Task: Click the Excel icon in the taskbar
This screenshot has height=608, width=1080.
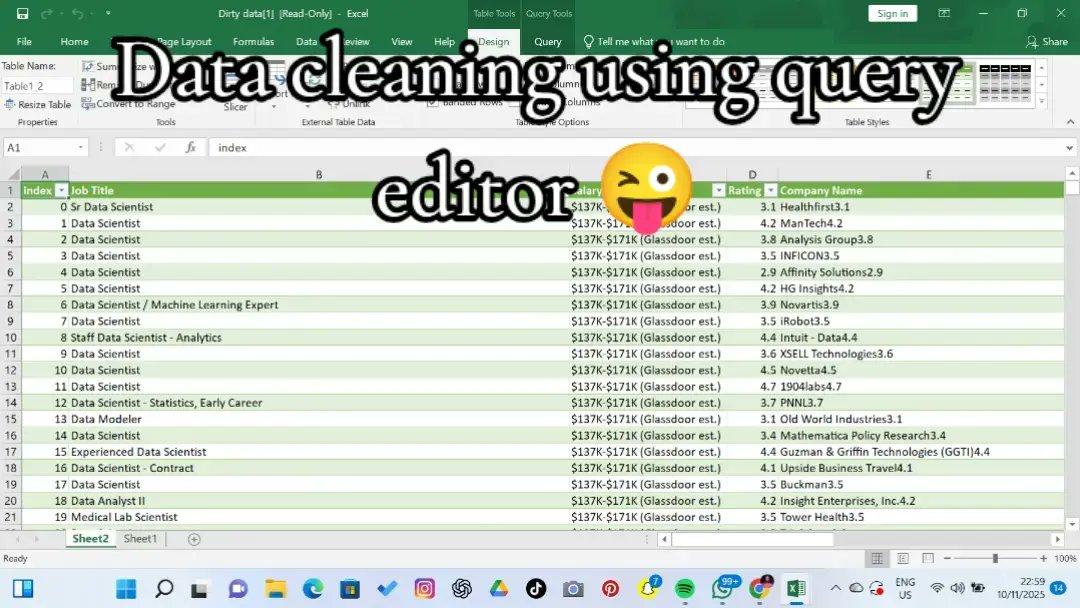Action: click(x=796, y=589)
